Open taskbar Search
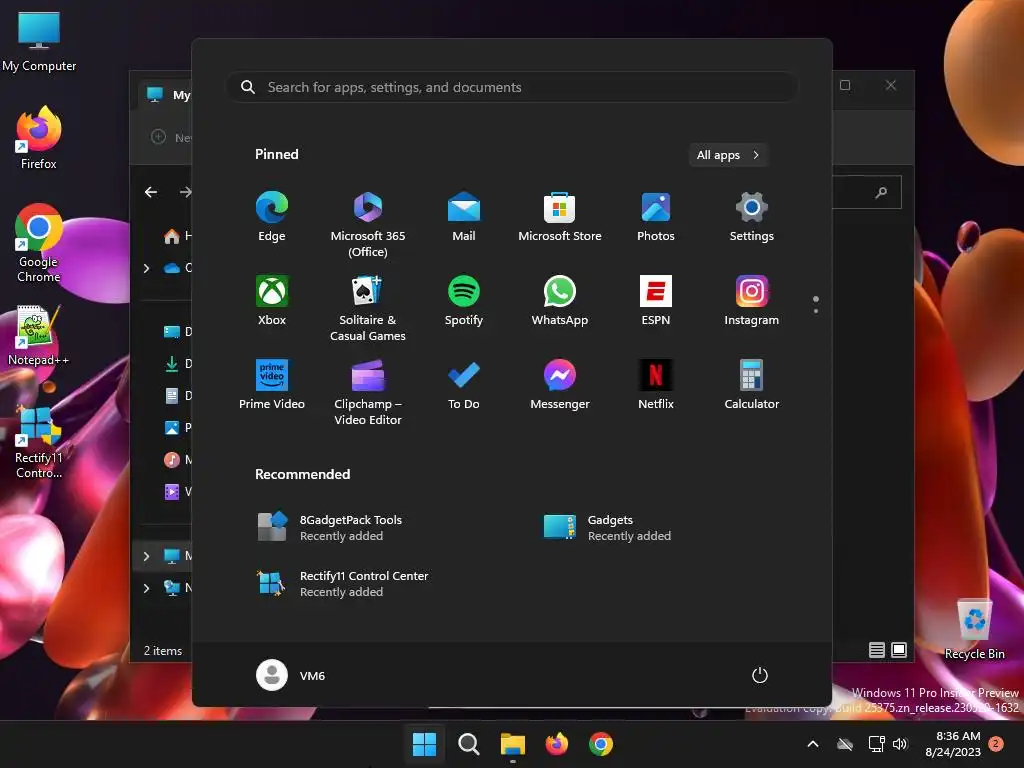Screen dimensions: 1024x768 pyautogui.click(x=468, y=744)
